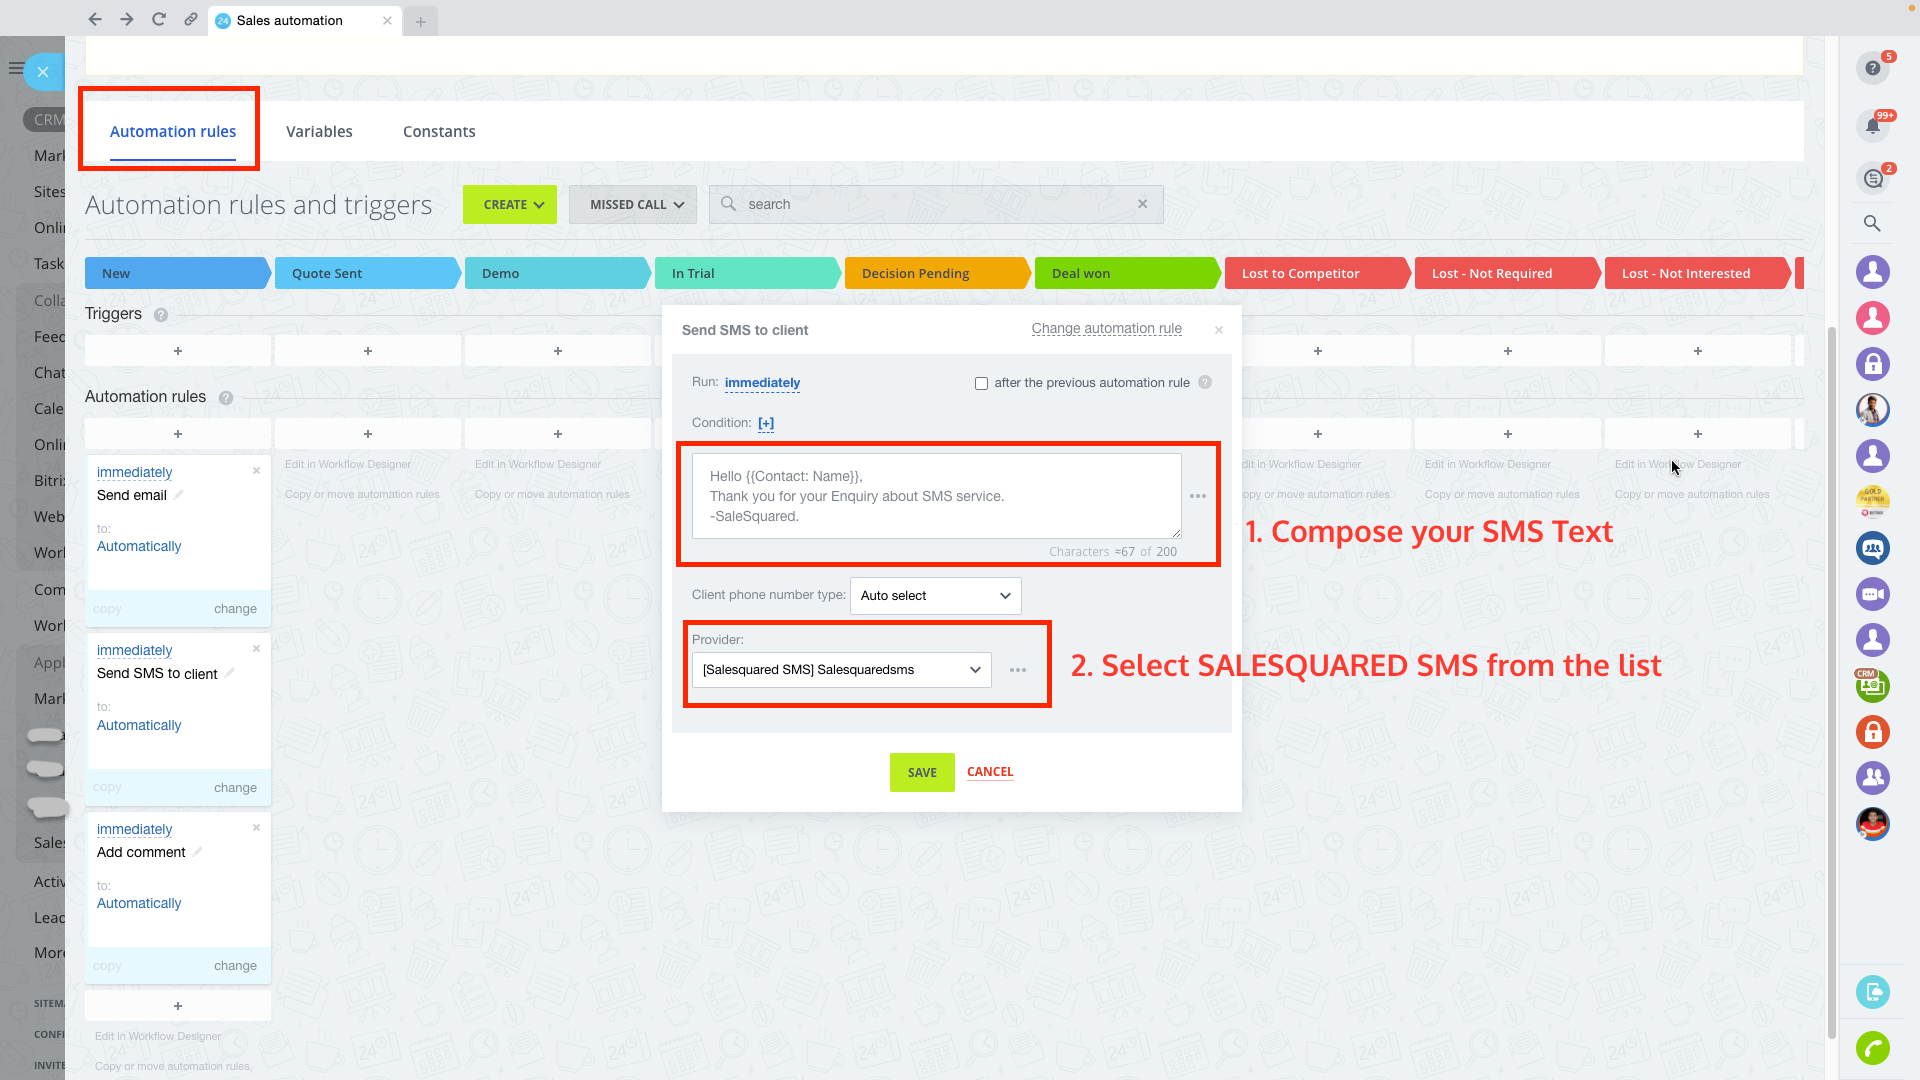The width and height of the screenshot is (1920, 1080).
Task: Click the green phone call icon
Action: click(x=1872, y=1048)
